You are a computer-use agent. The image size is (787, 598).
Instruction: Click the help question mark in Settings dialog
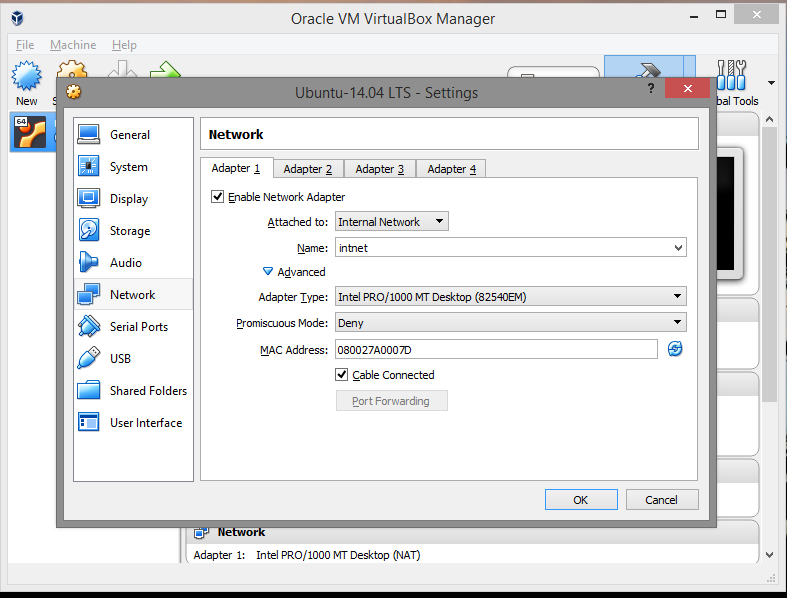[650, 88]
